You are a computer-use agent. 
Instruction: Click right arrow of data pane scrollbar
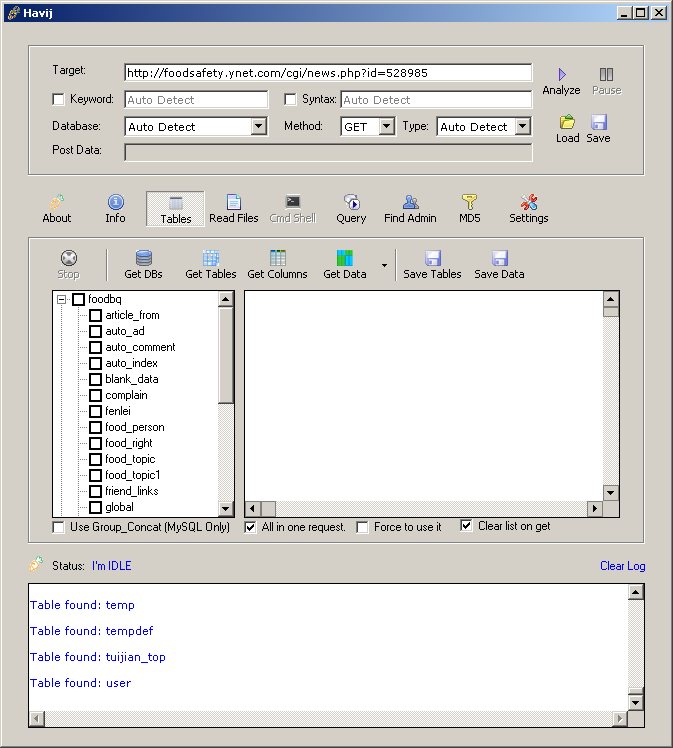595,509
